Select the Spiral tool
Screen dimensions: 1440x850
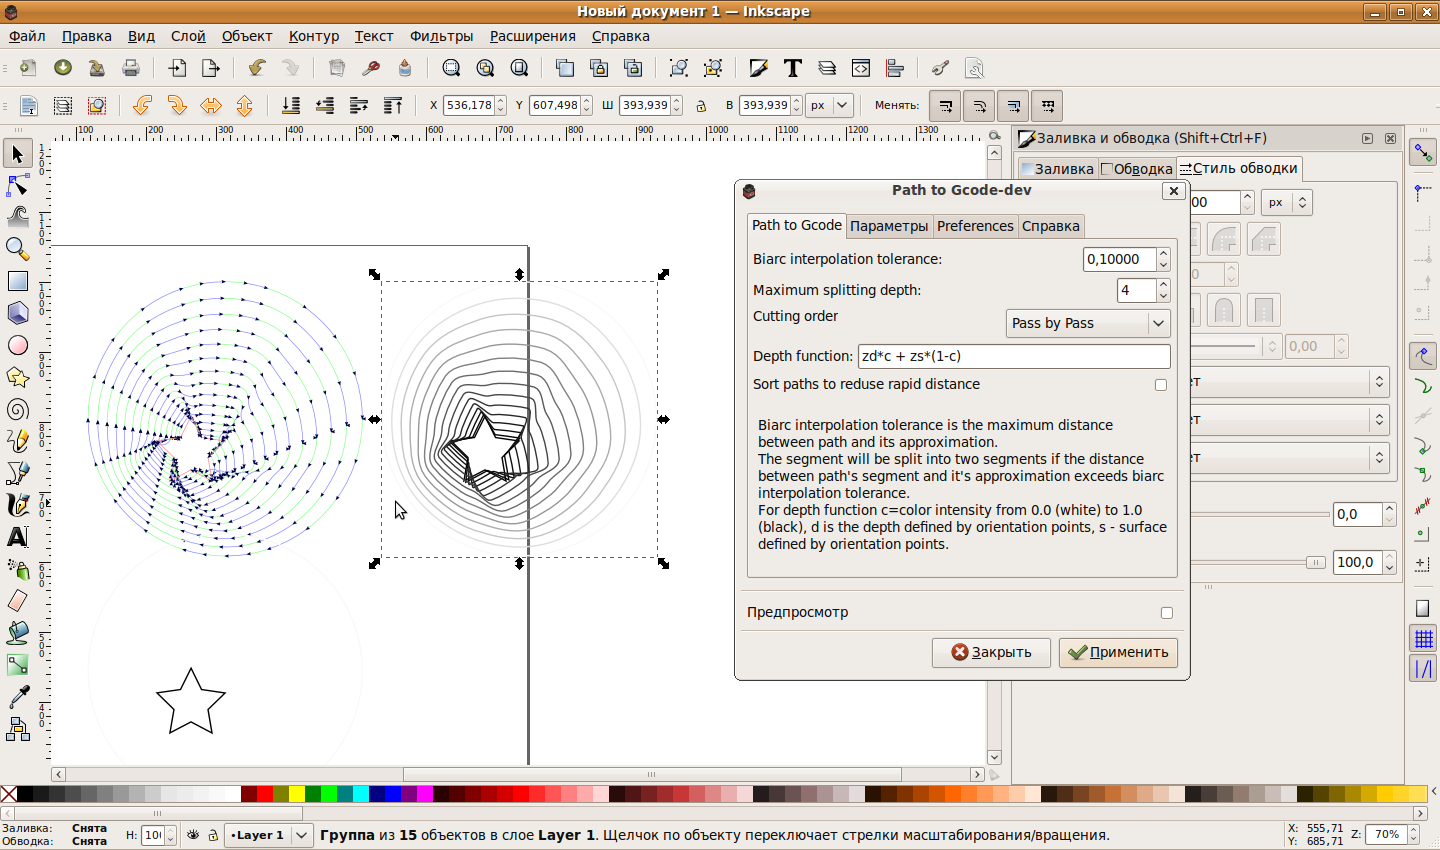[17, 409]
